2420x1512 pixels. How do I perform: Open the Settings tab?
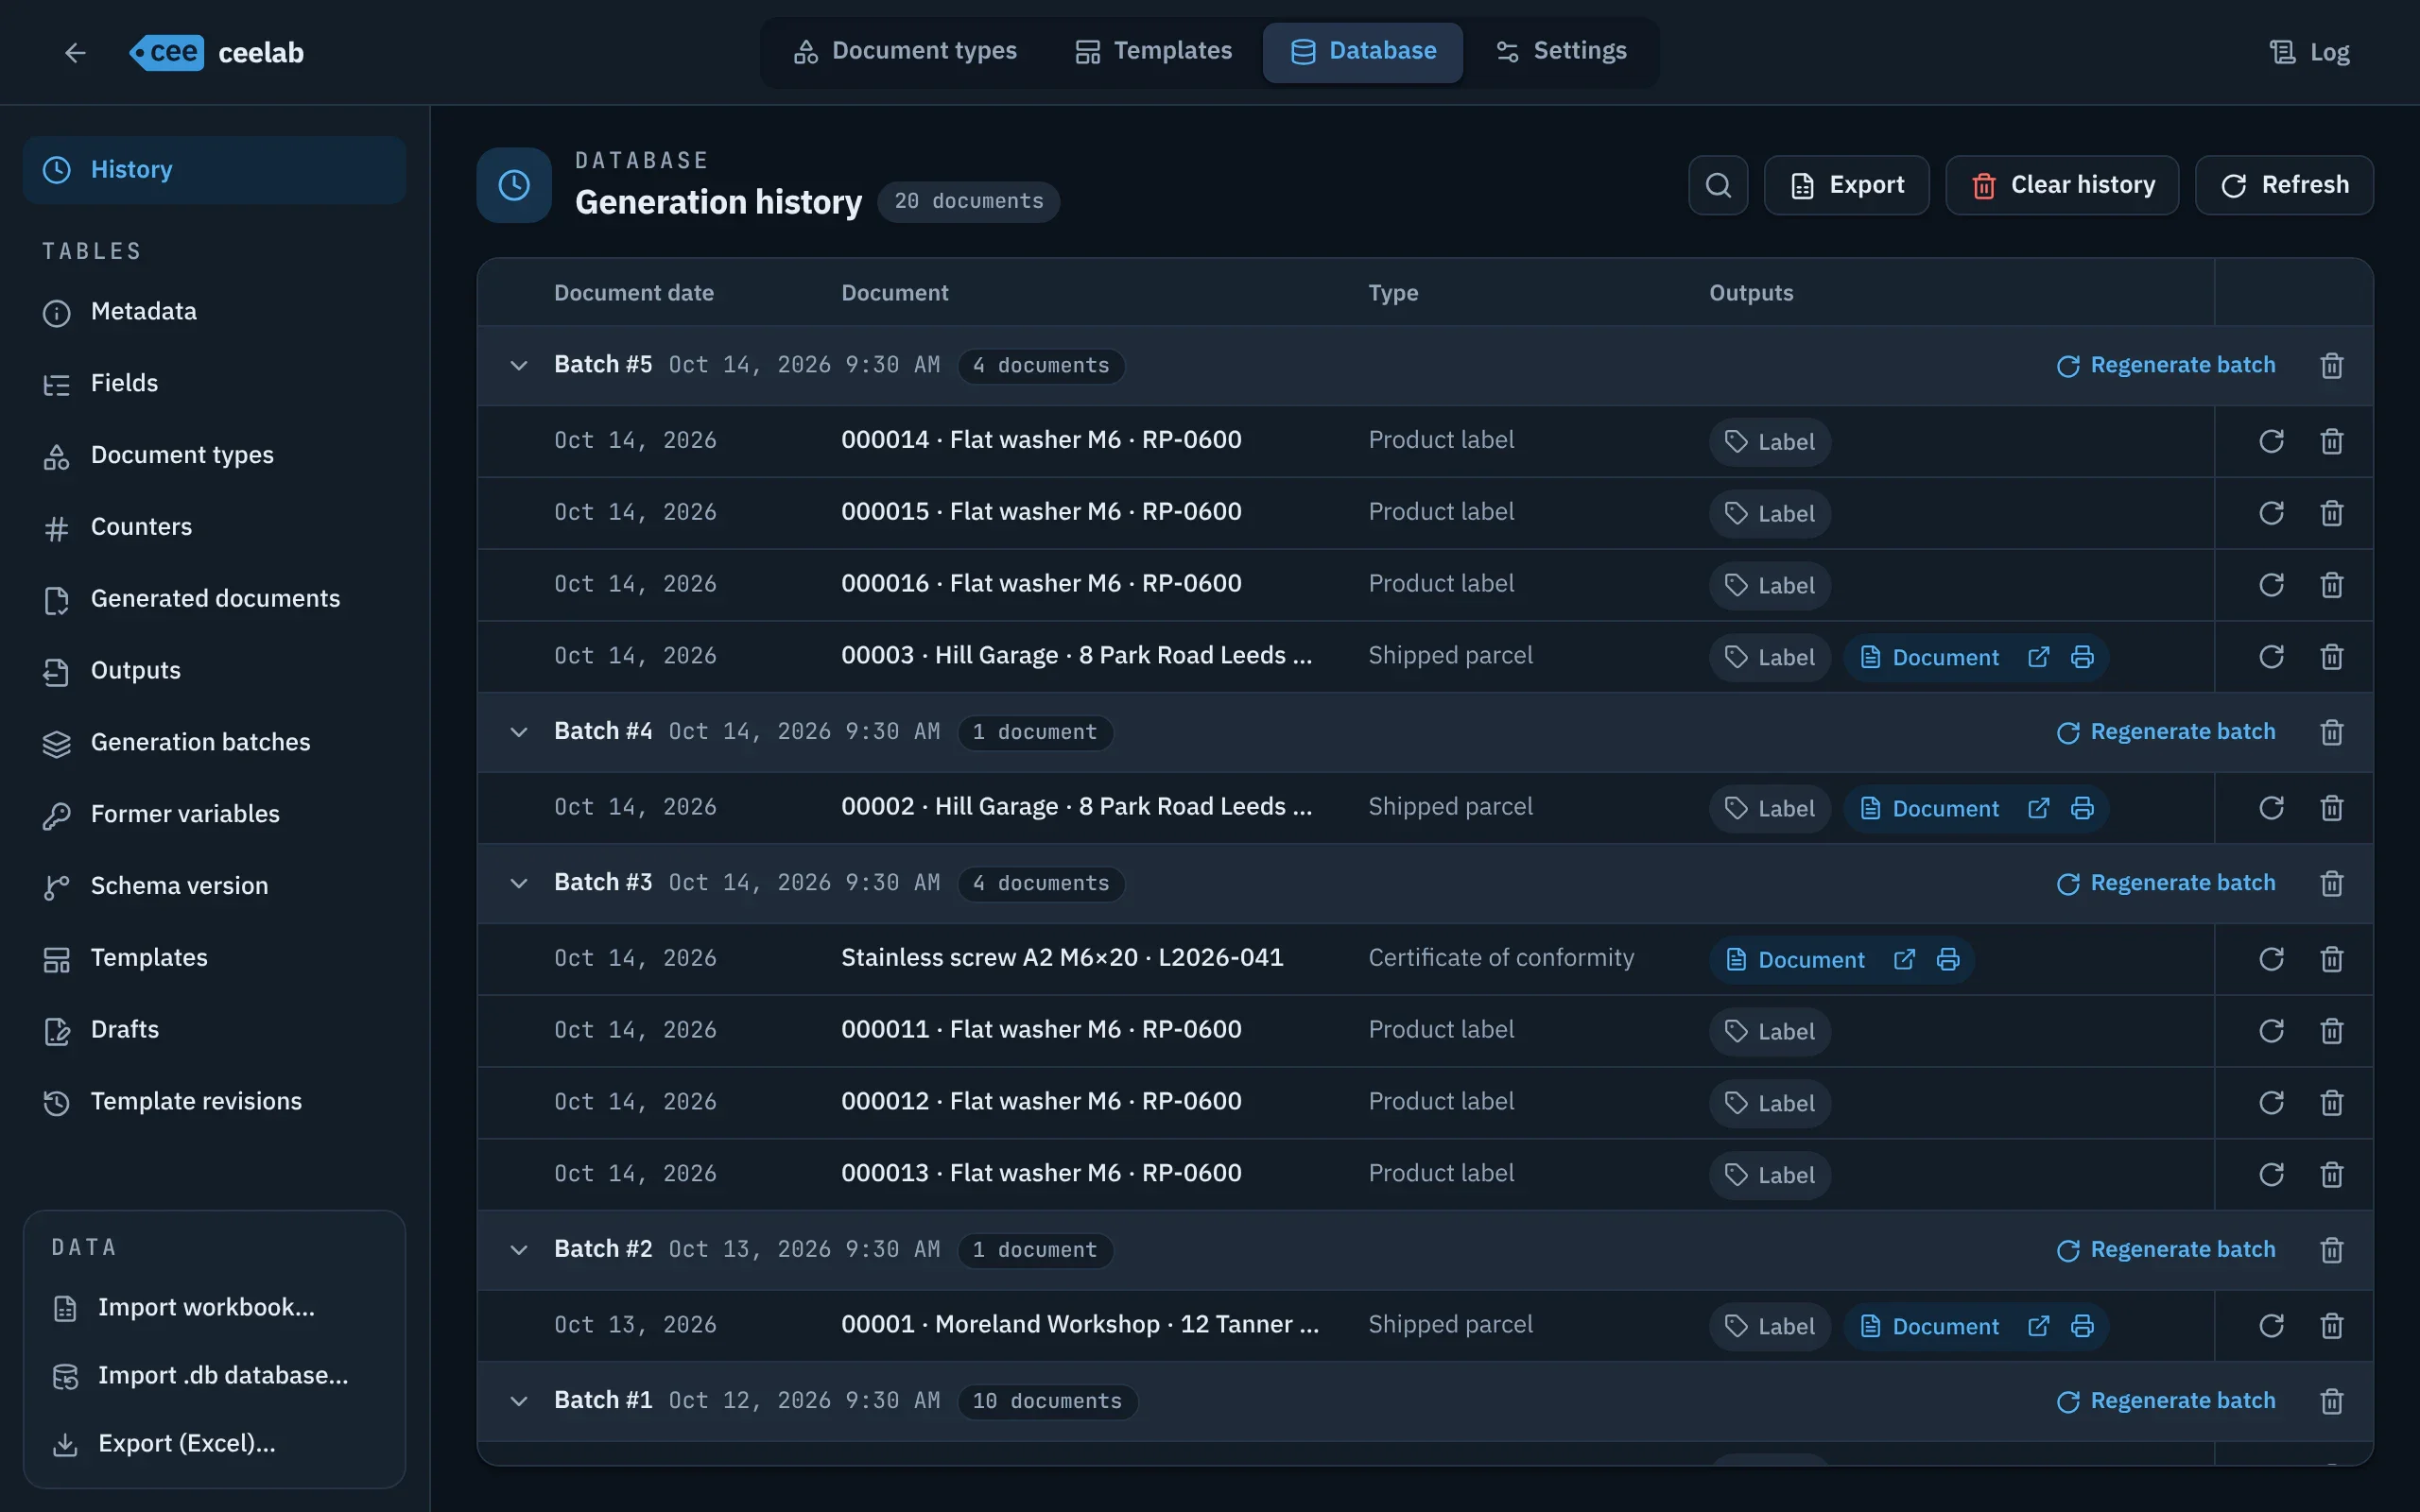point(1560,51)
